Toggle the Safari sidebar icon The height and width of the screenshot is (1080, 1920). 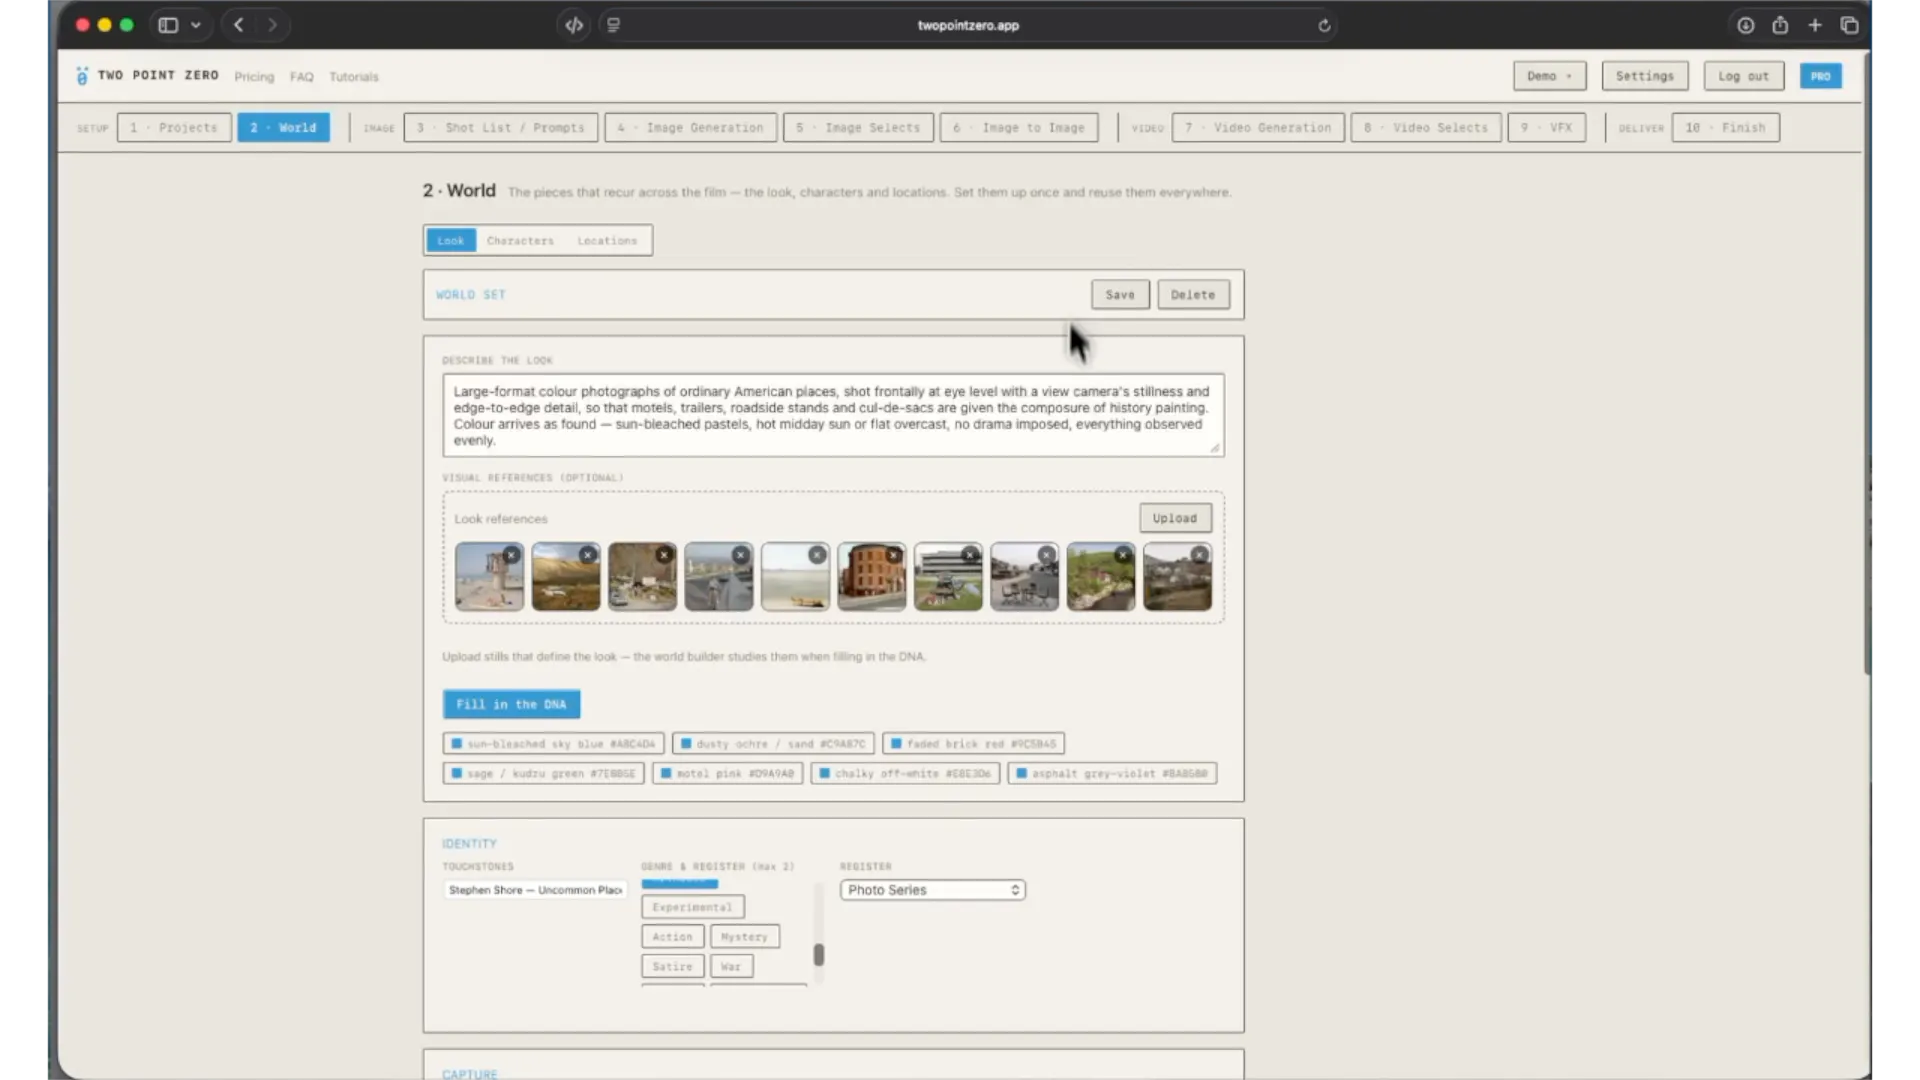click(168, 25)
